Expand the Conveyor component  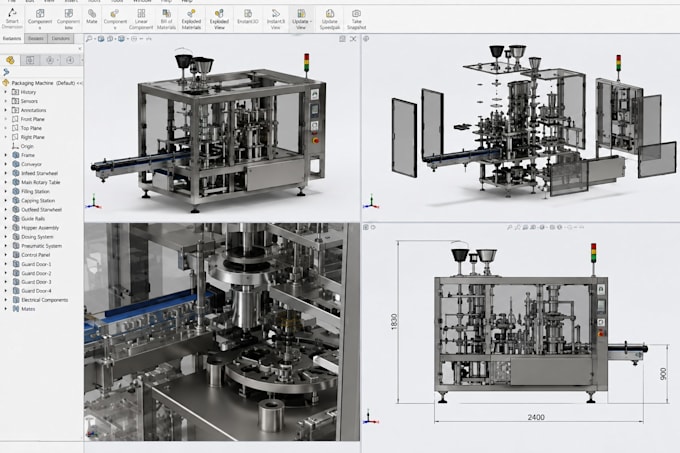pyautogui.click(x=6, y=164)
